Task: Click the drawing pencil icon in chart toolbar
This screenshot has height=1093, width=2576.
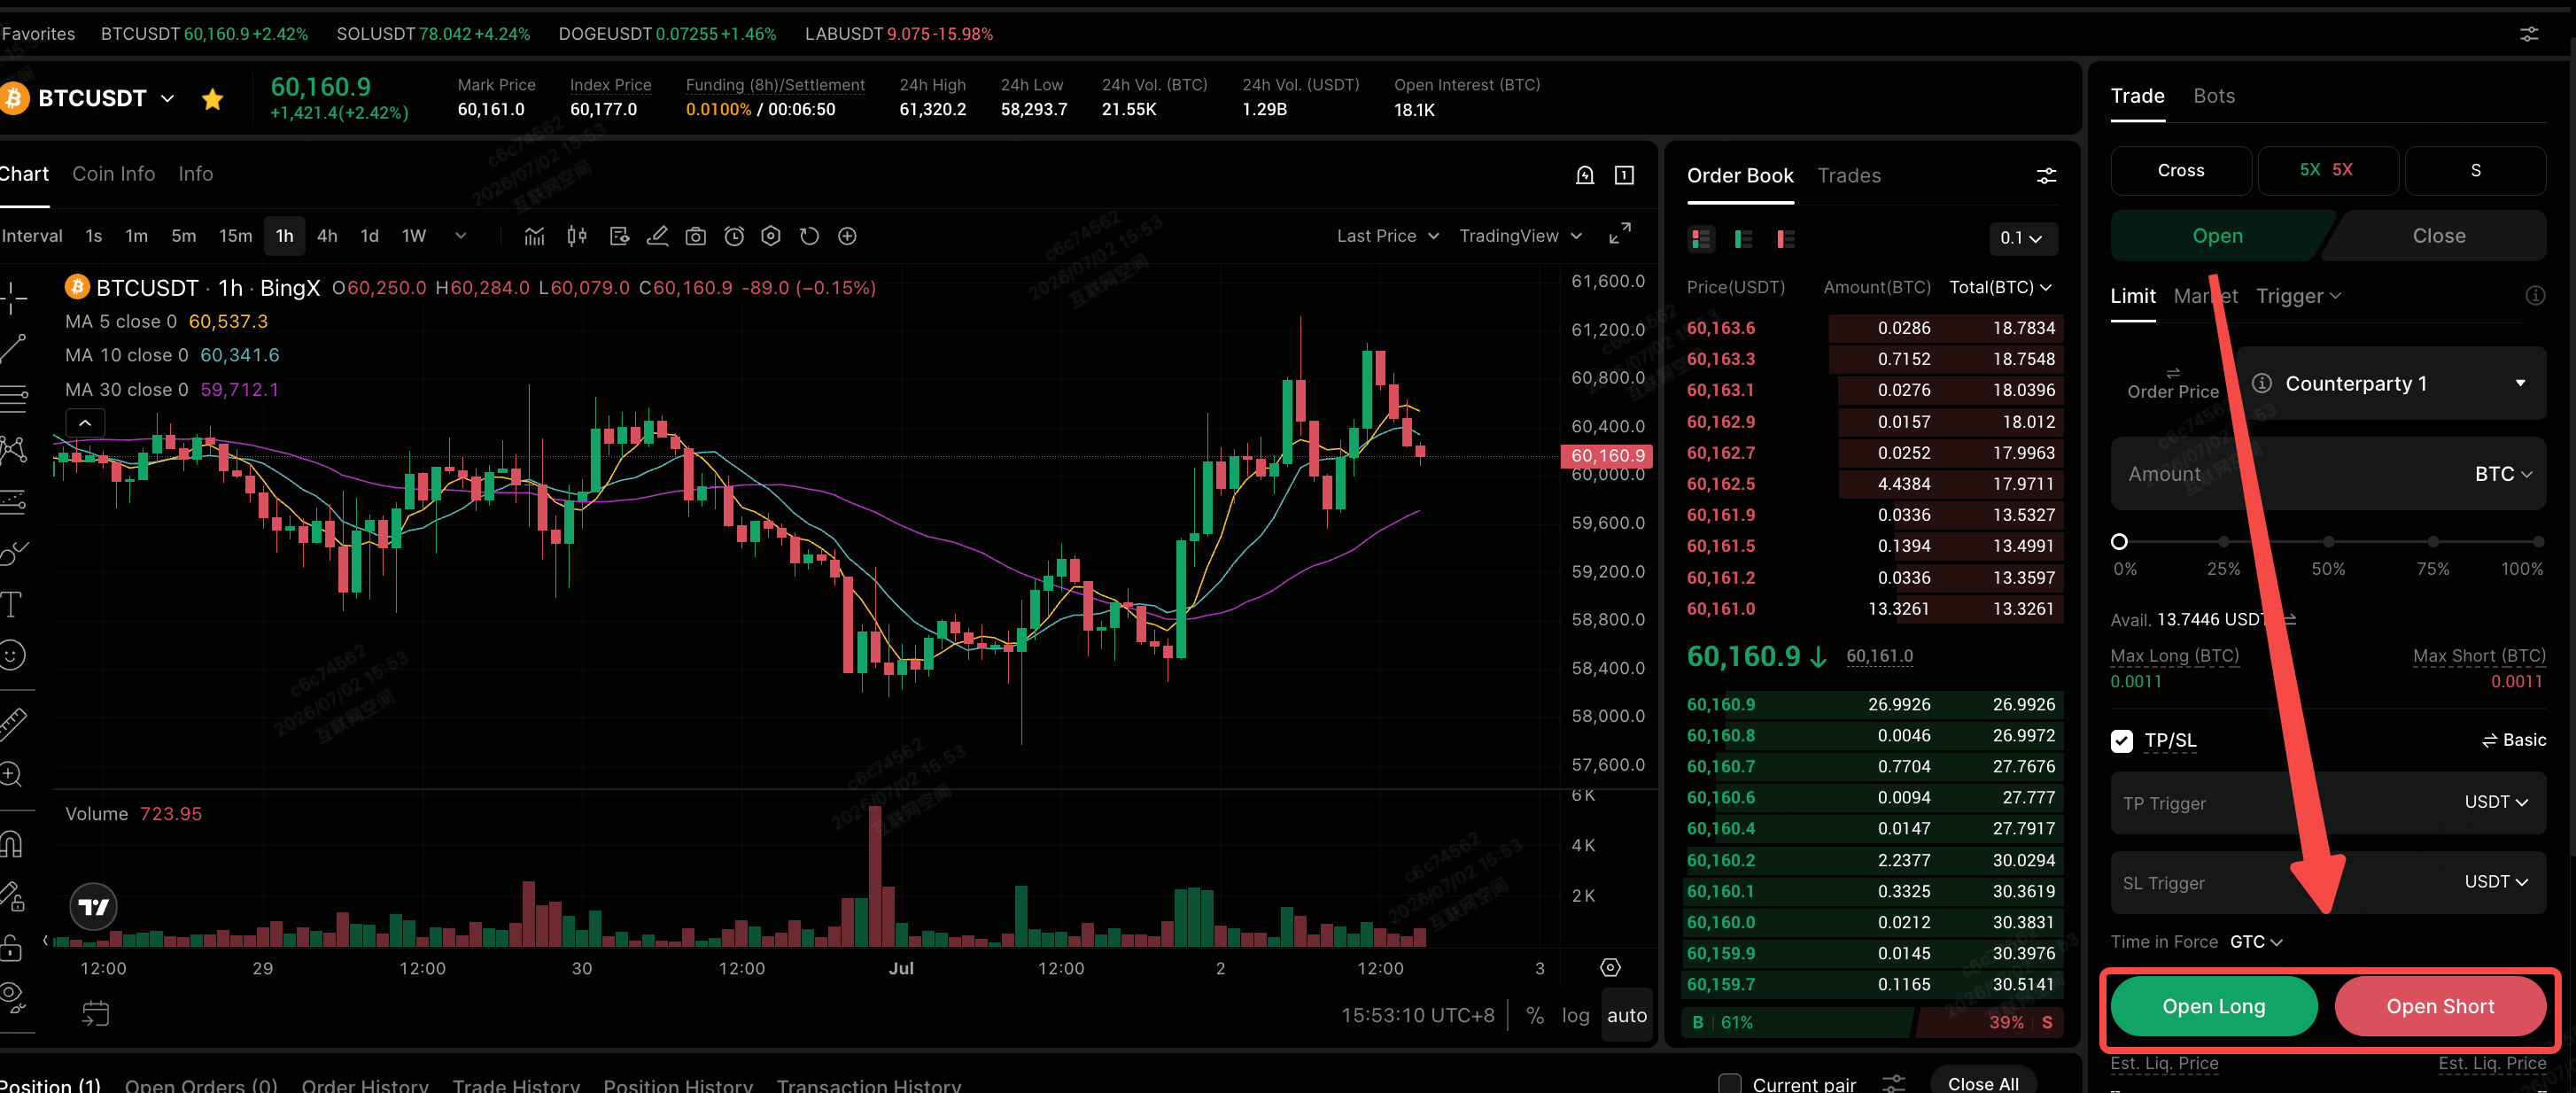Action: click(x=657, y=236)
